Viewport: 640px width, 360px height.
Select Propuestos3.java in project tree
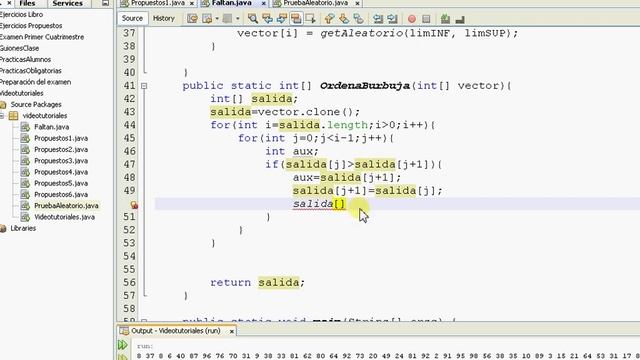(61, 161)
